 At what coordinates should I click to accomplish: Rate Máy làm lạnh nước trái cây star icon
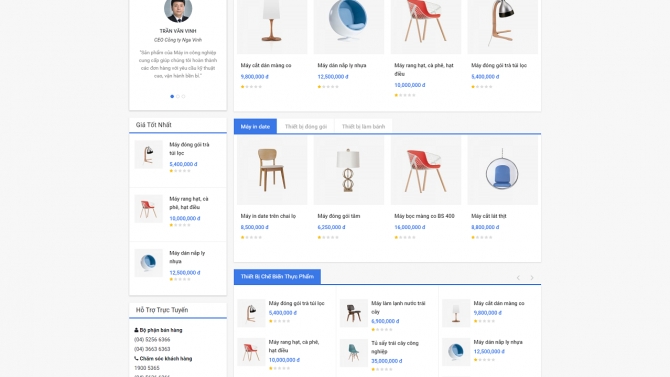[373, 330]
